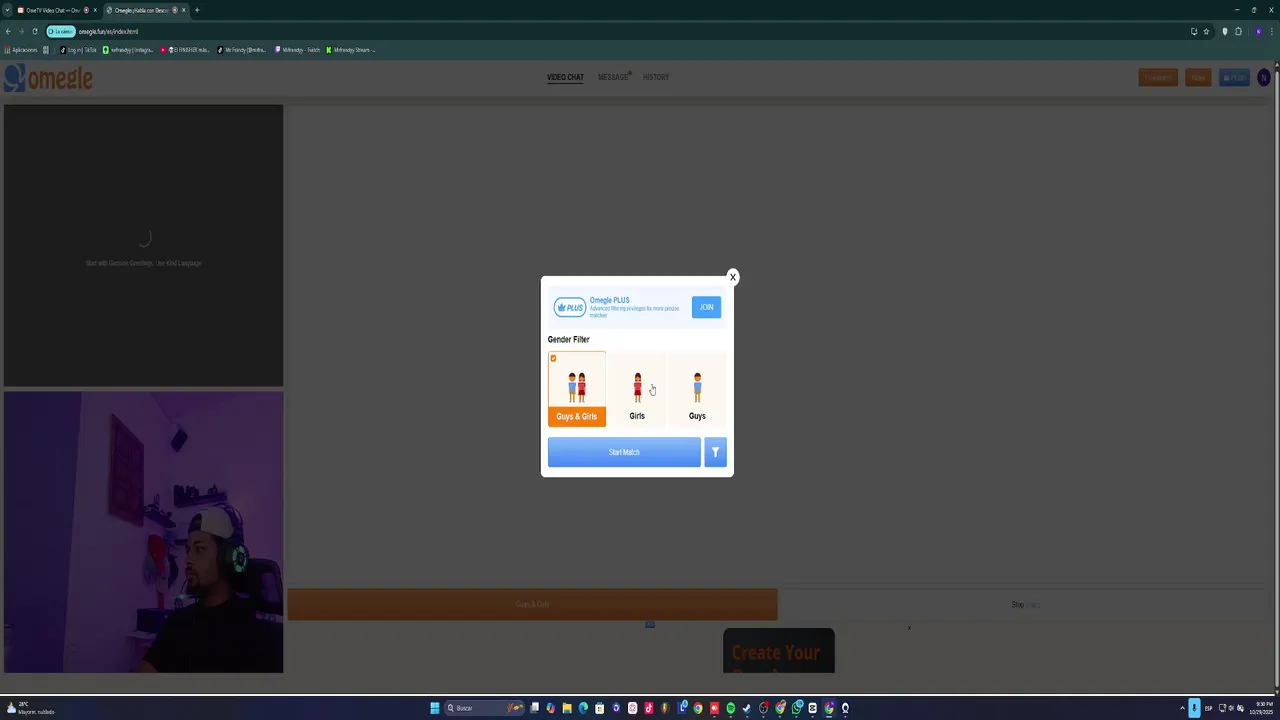Open the Log in | TikTok bookmark
This screenshot has height=720, width=1280.
[x=78, y=50]
